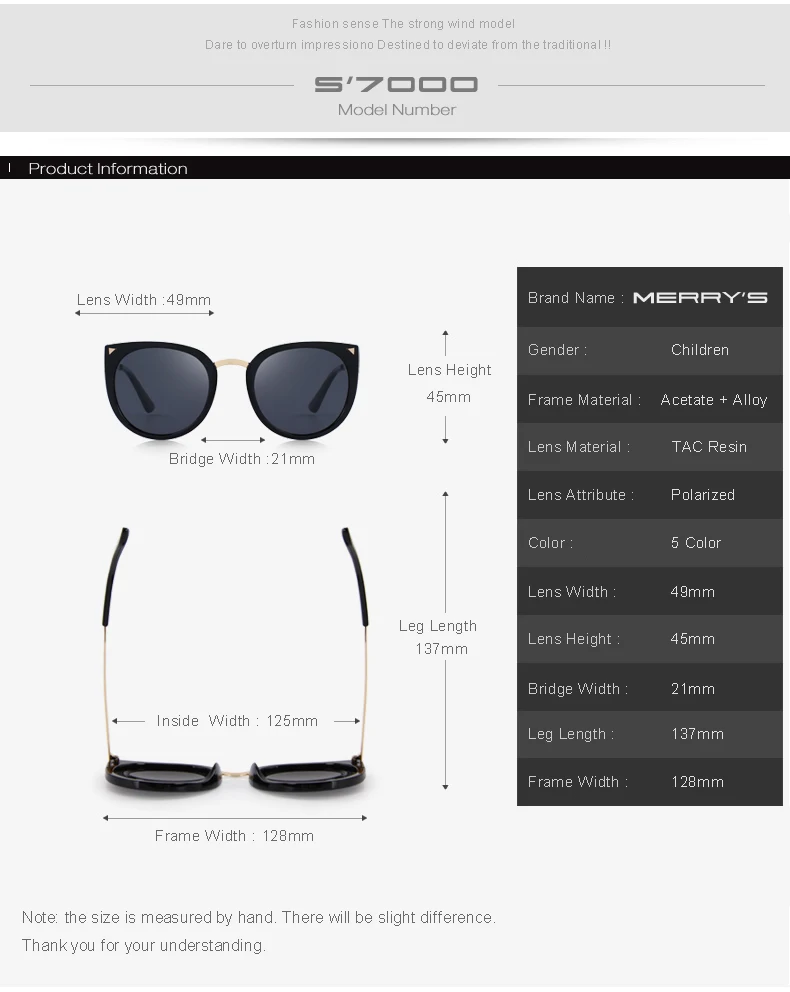Click the 'Frame Width :' table label
The width and height of the screenshot is (790, 992).
pyautogui.click(x=578, y=782)
